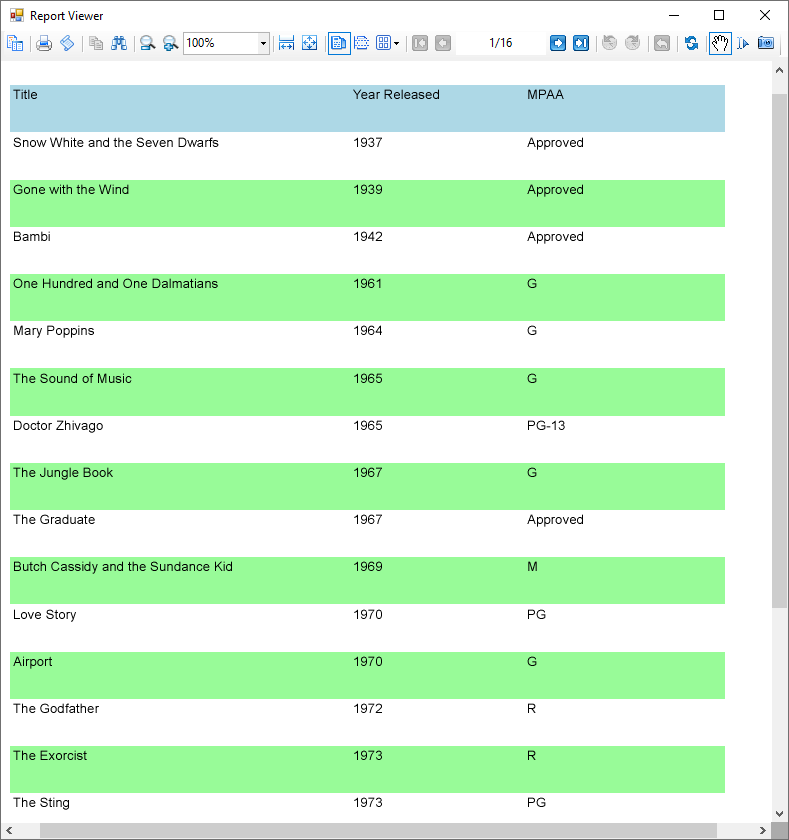Click inside the 100% zoom field
This screenshot has width=789, height=840.
coord(221,43)
